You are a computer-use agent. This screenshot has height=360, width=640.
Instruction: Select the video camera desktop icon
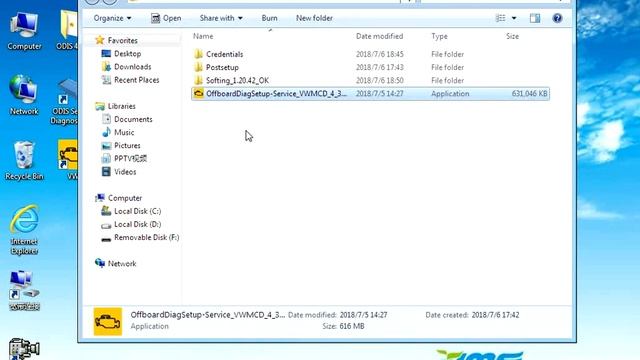click(24, 349)
